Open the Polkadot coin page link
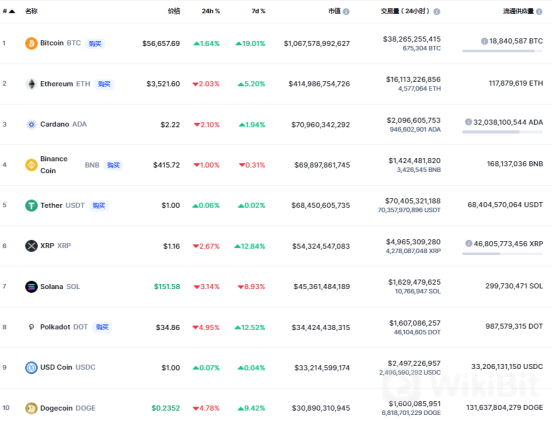 pyautogui.click(x=55, y=327)
